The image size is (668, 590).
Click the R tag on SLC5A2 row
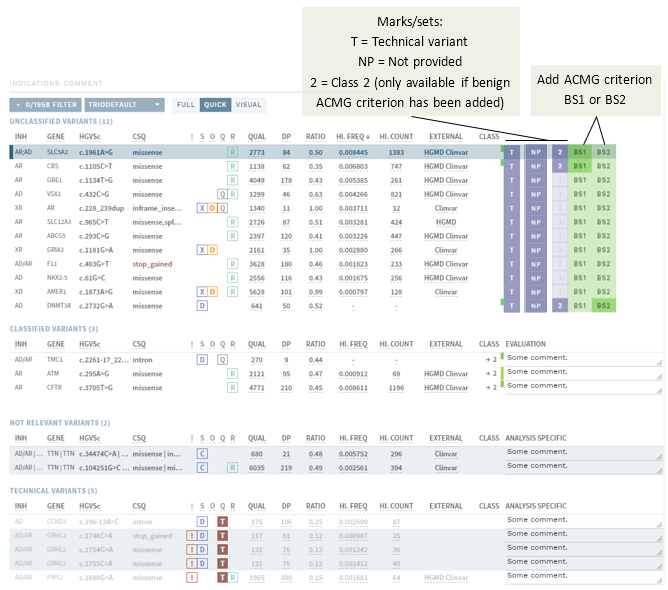232,152
